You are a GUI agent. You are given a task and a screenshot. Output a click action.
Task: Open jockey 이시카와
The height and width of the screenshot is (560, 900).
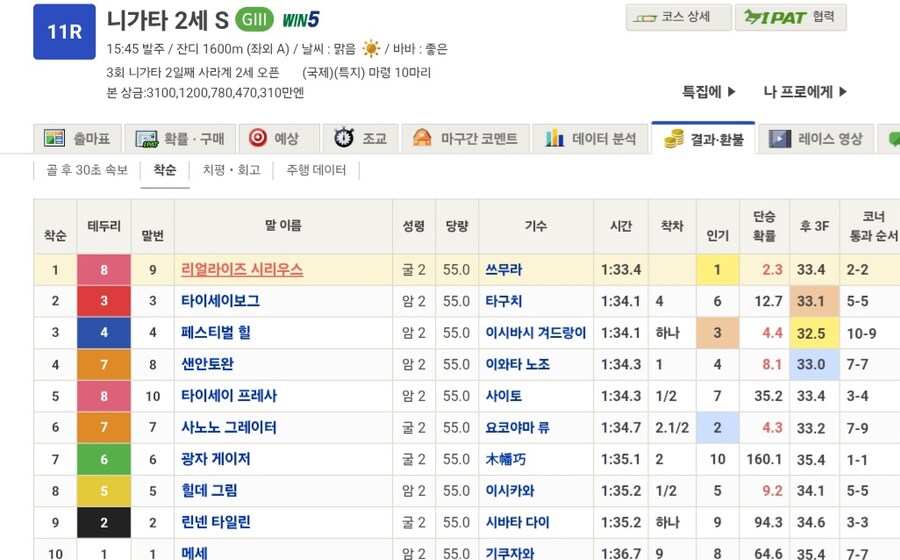[510, 491]
